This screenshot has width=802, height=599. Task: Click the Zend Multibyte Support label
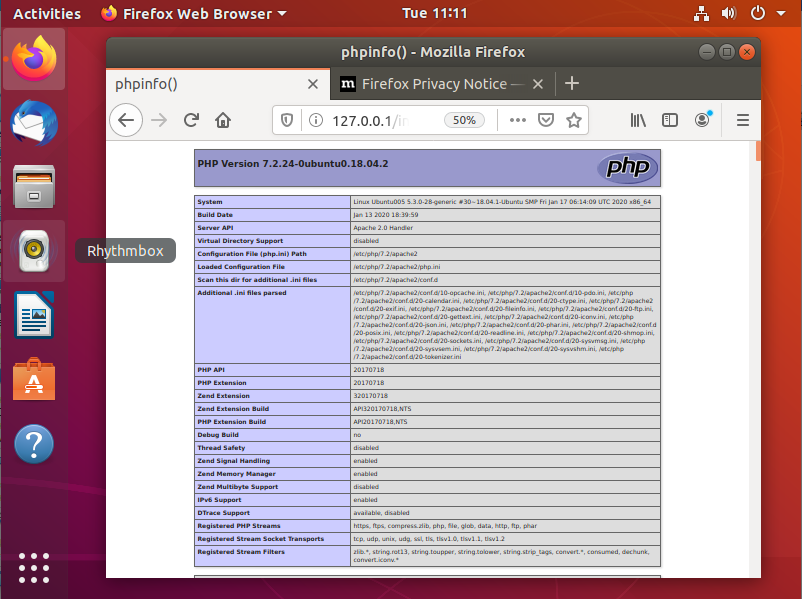click(238, 487)
